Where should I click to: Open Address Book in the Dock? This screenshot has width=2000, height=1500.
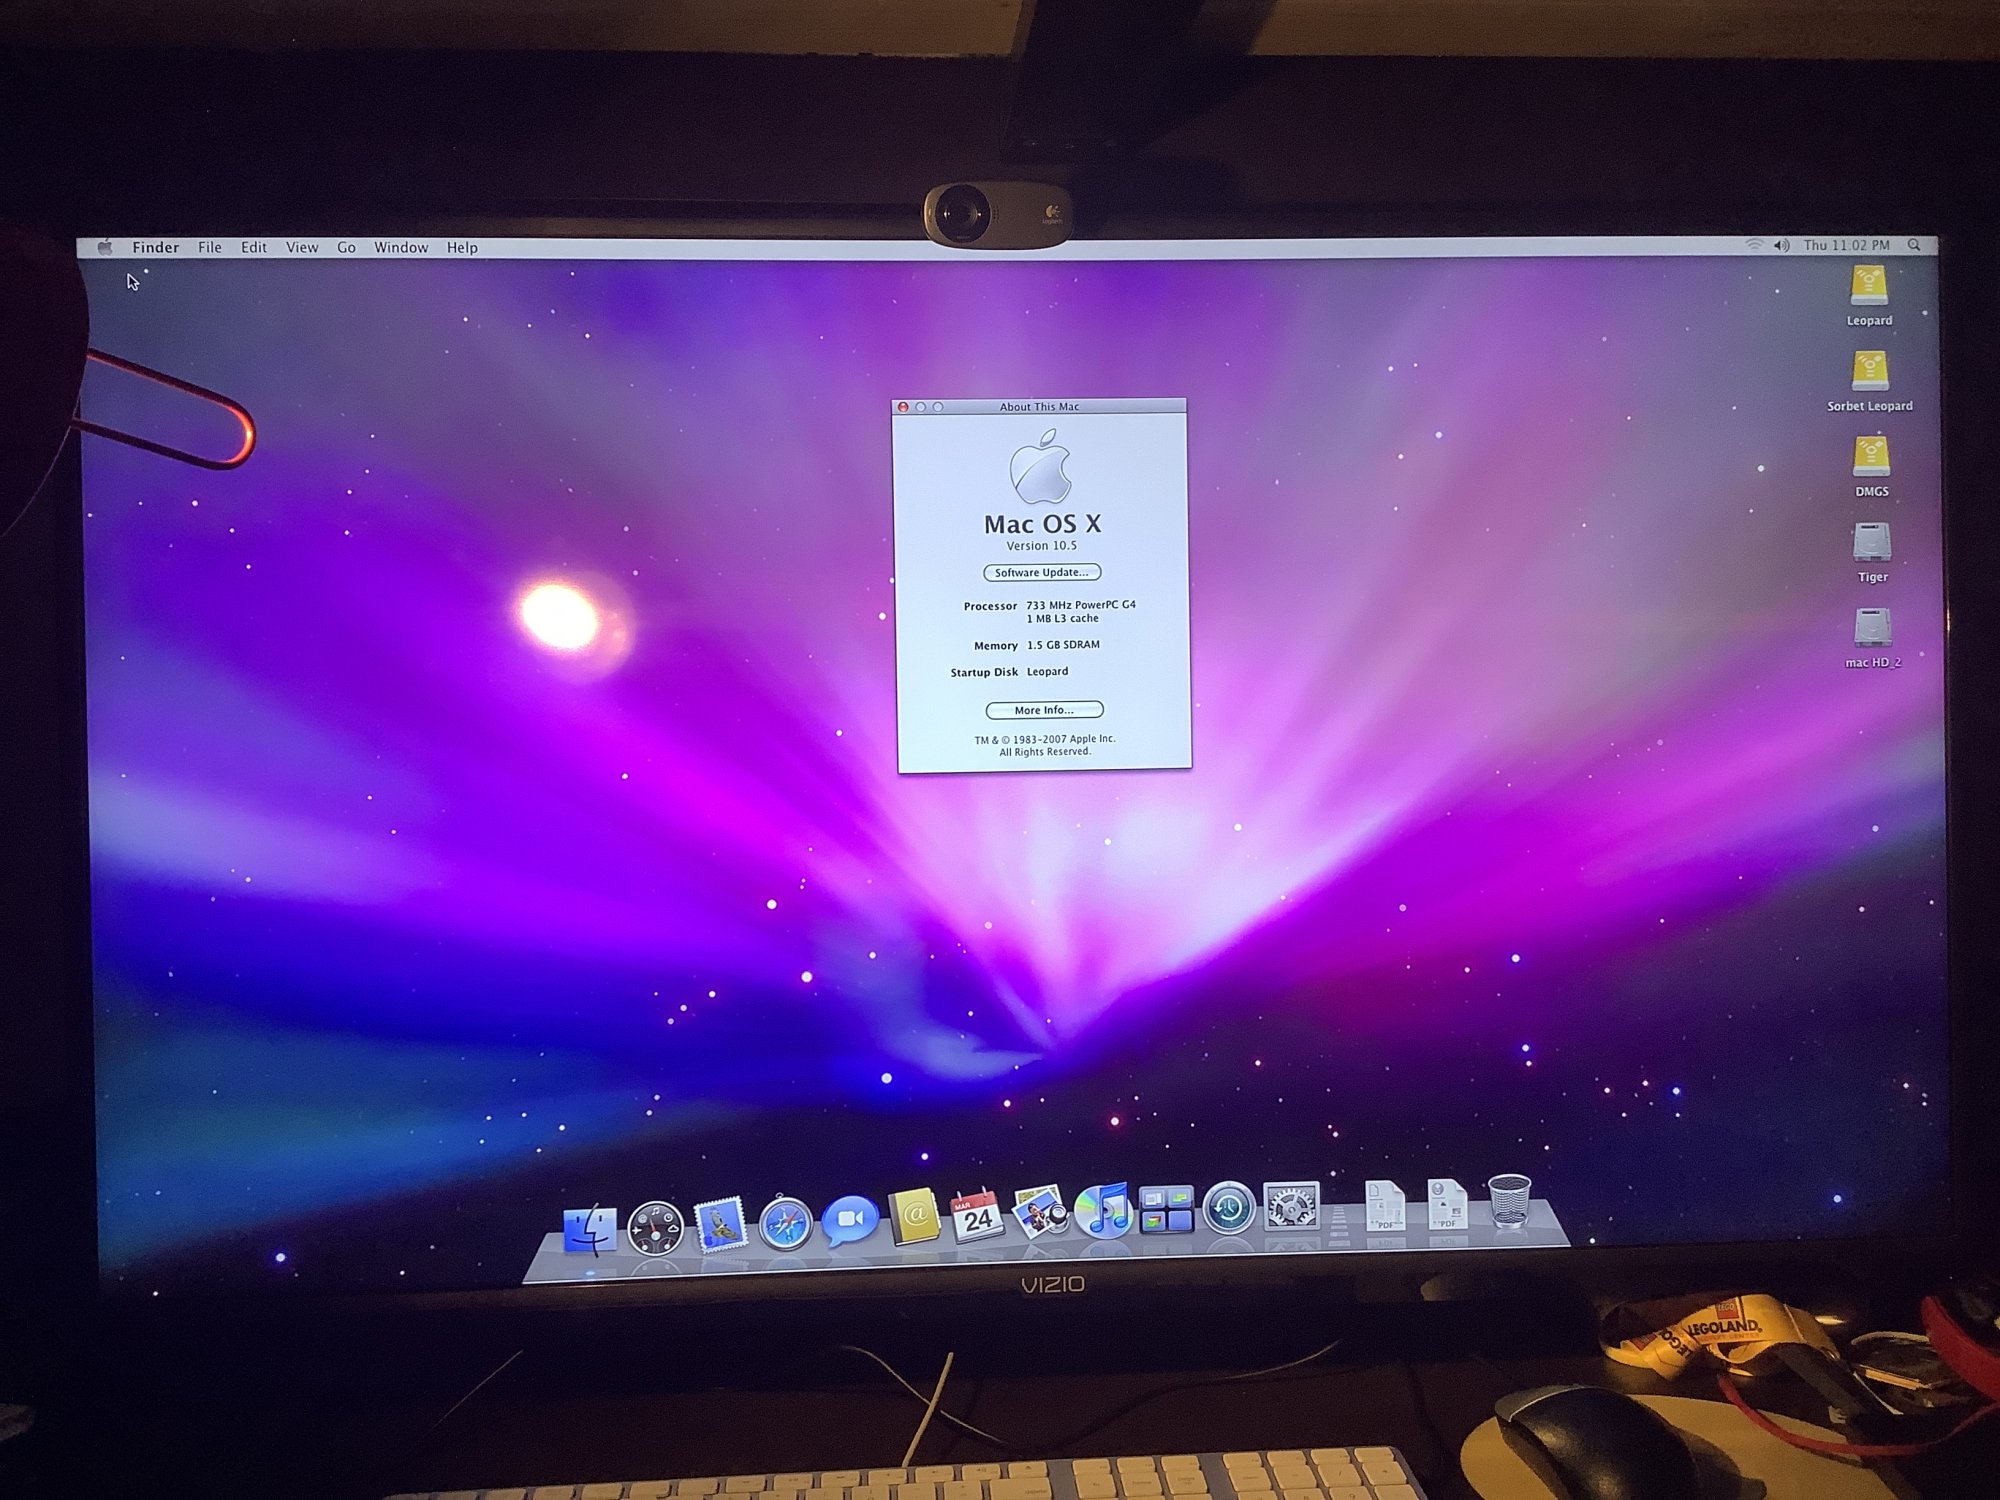(915, 1217)
